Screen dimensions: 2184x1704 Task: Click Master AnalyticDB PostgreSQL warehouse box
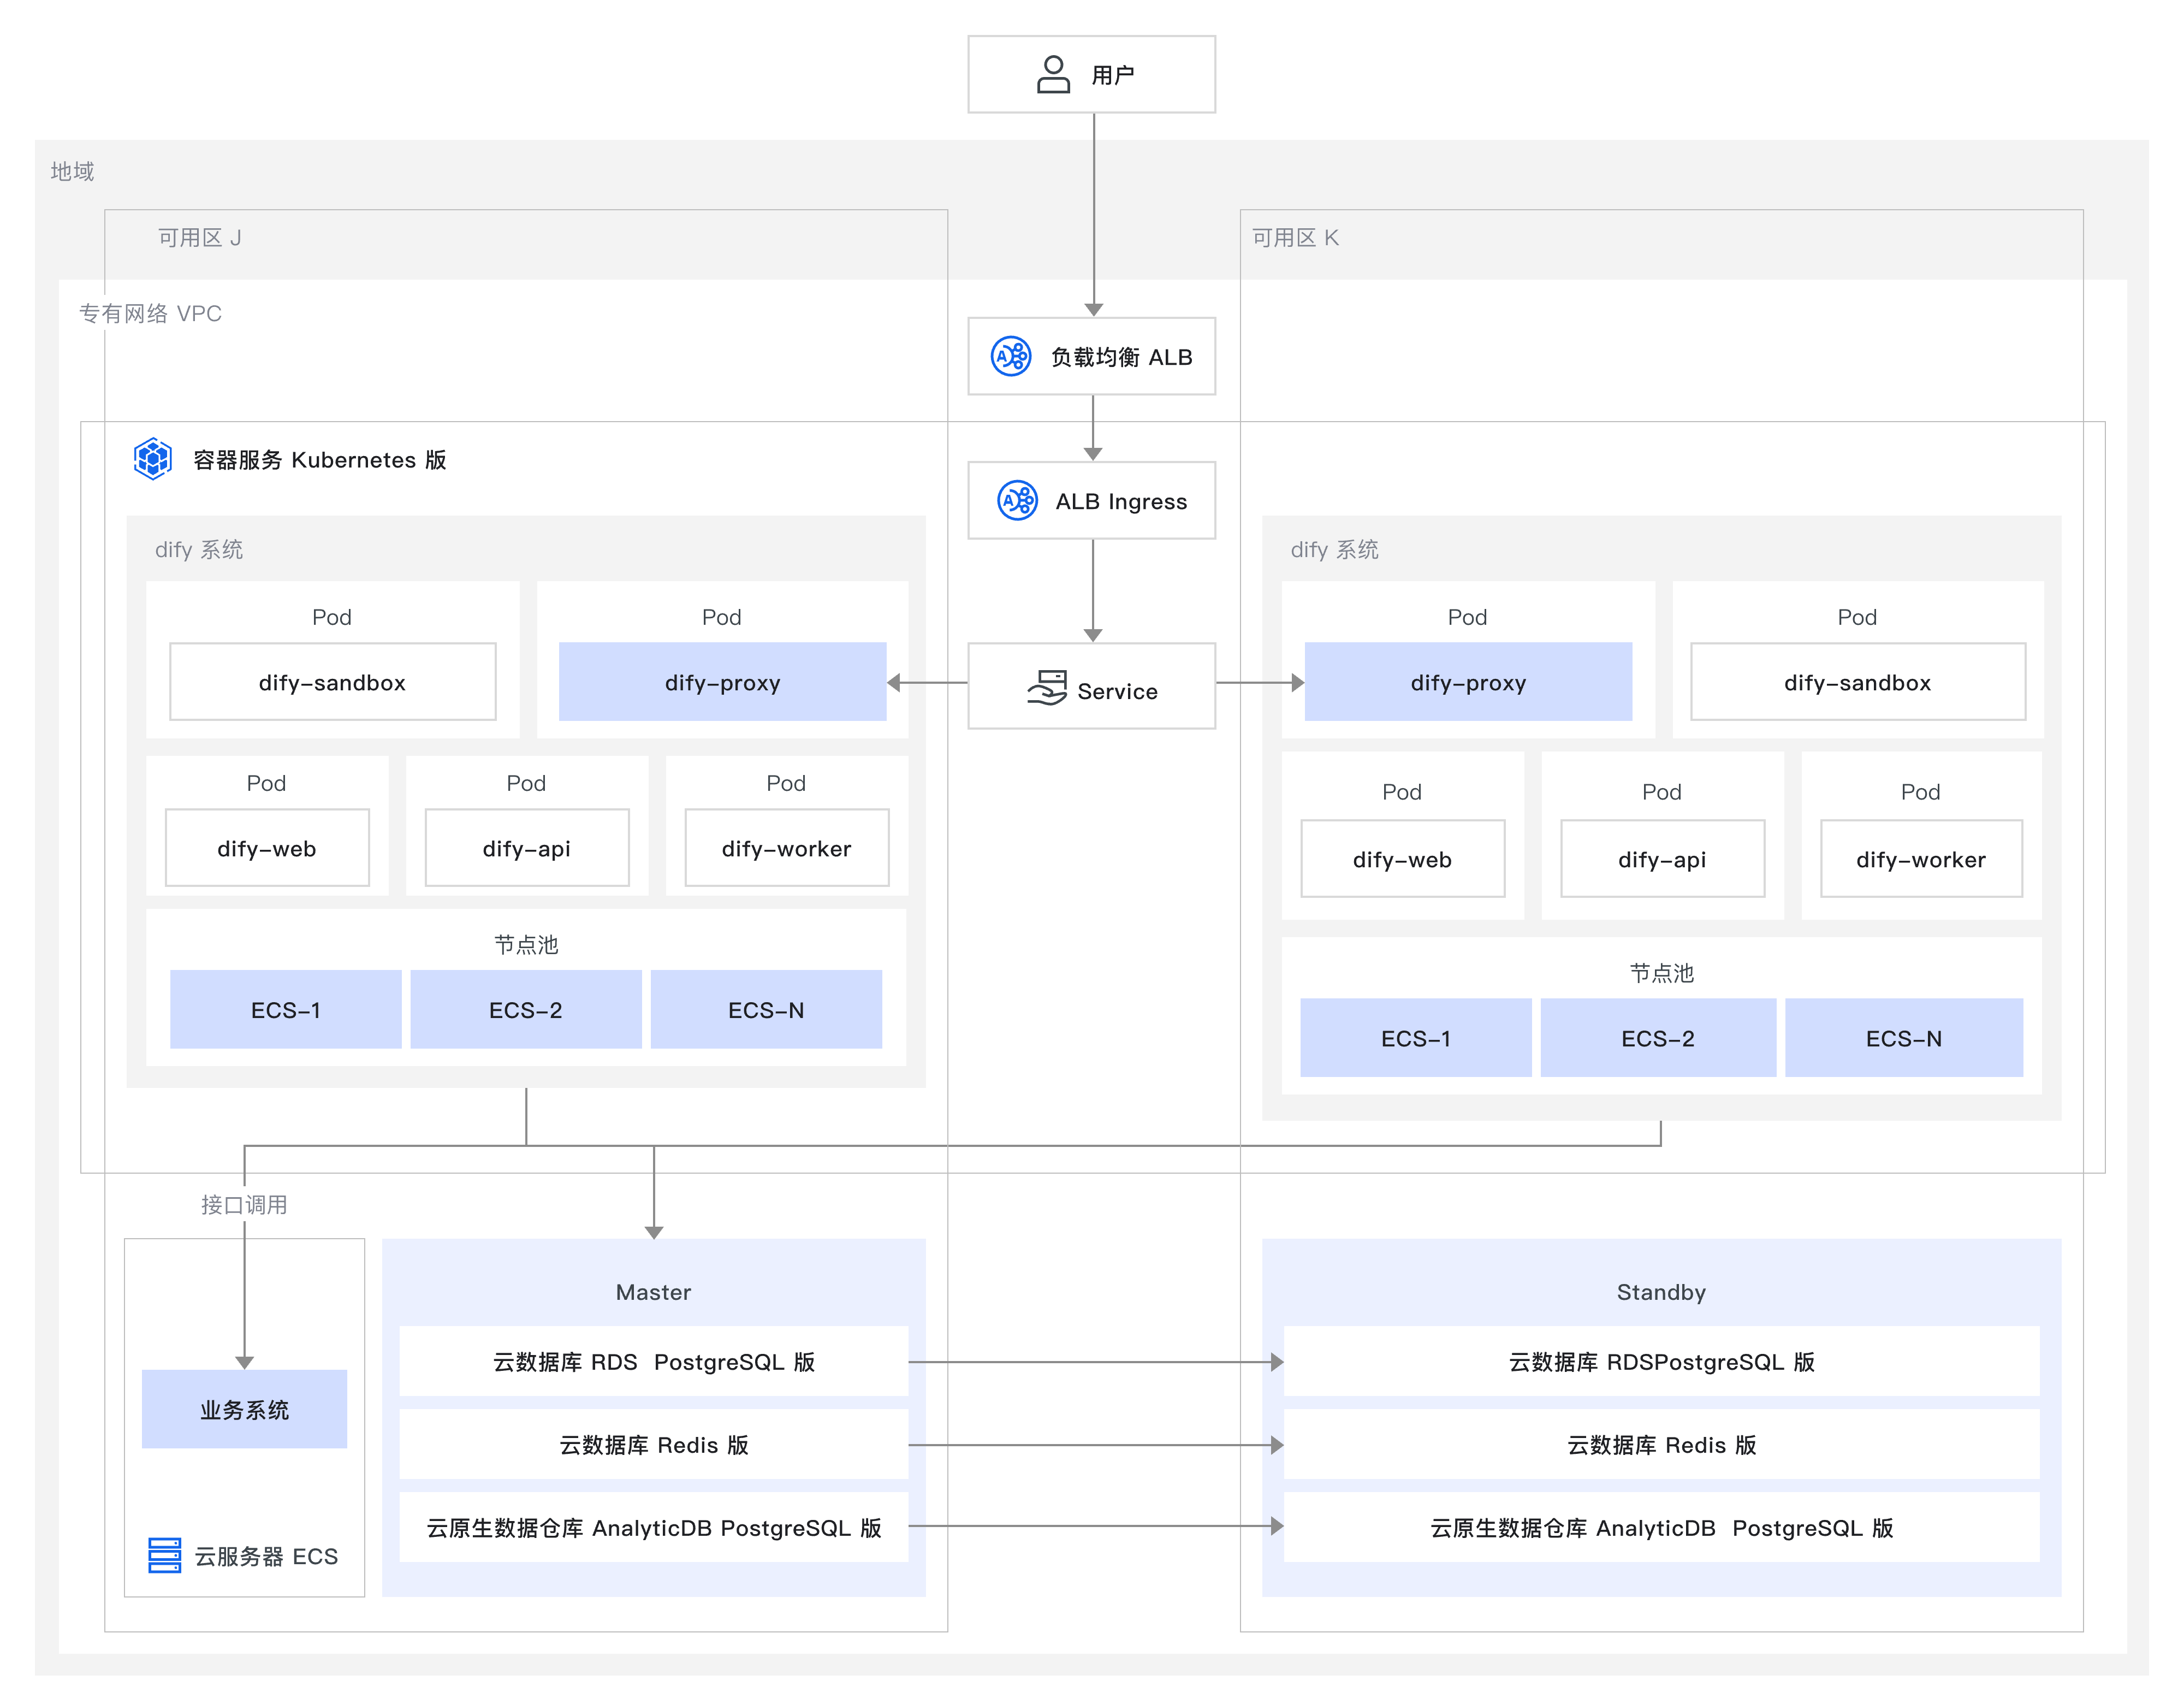[x=653, y=1527]
